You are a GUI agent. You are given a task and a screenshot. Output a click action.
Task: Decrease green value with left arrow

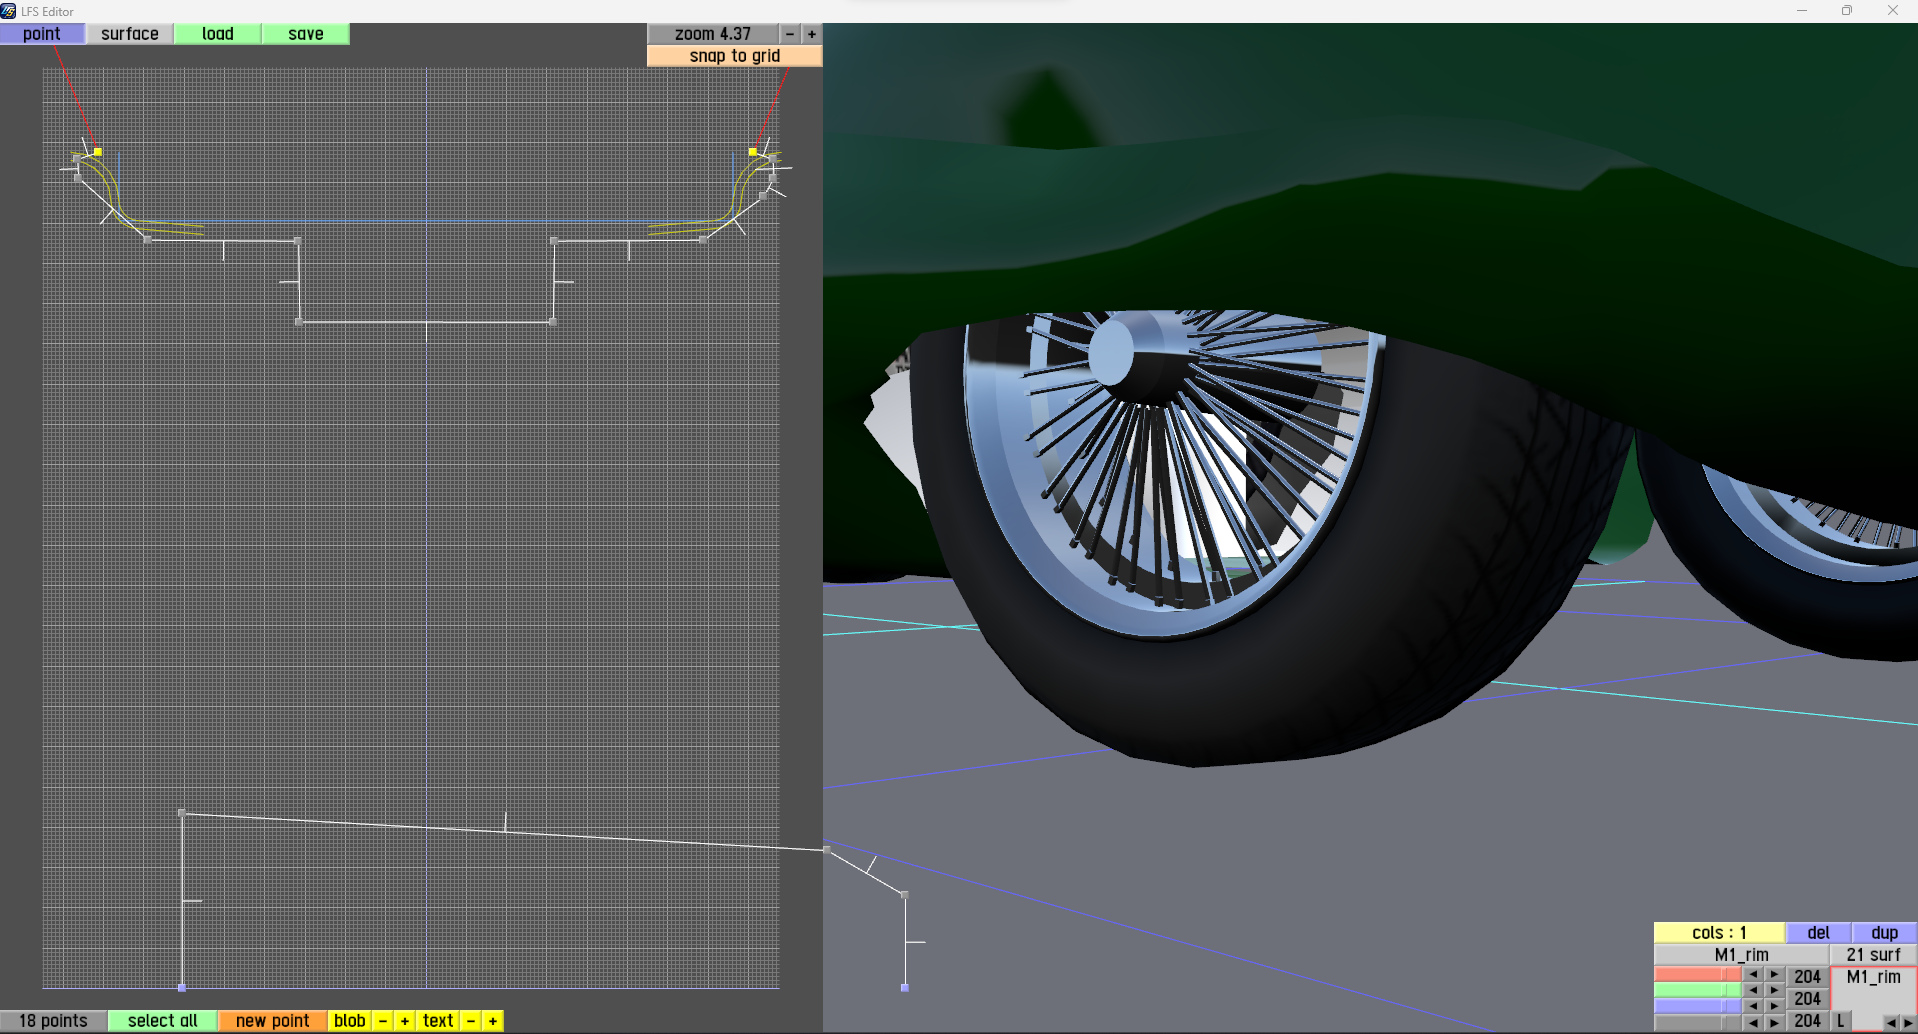(1753, 990)
